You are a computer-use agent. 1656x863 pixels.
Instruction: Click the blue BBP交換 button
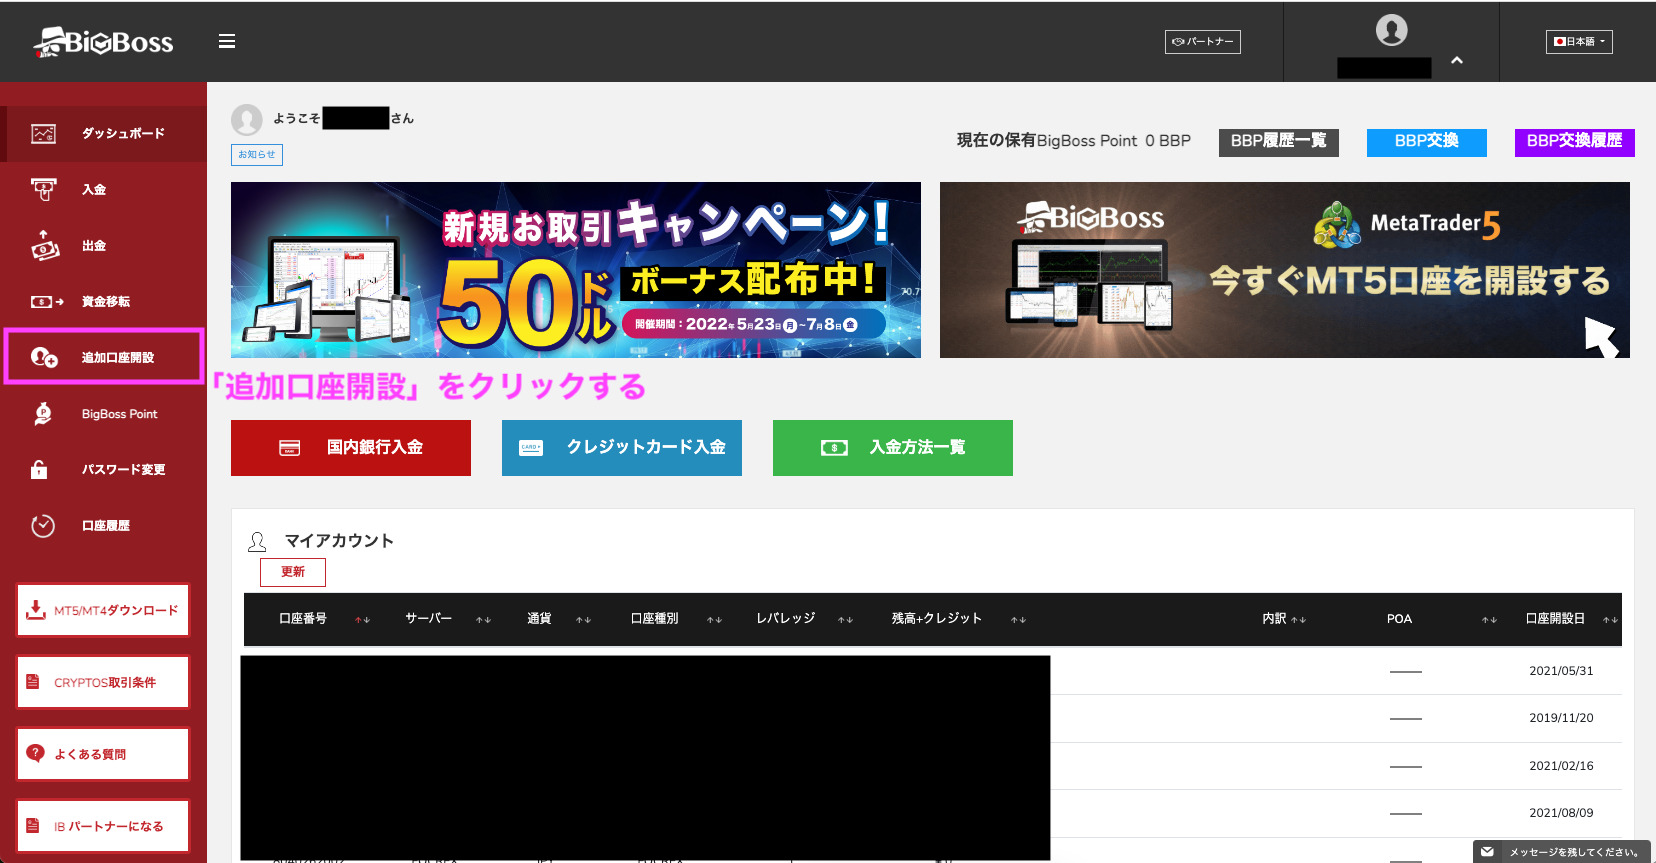(1427, 142)
